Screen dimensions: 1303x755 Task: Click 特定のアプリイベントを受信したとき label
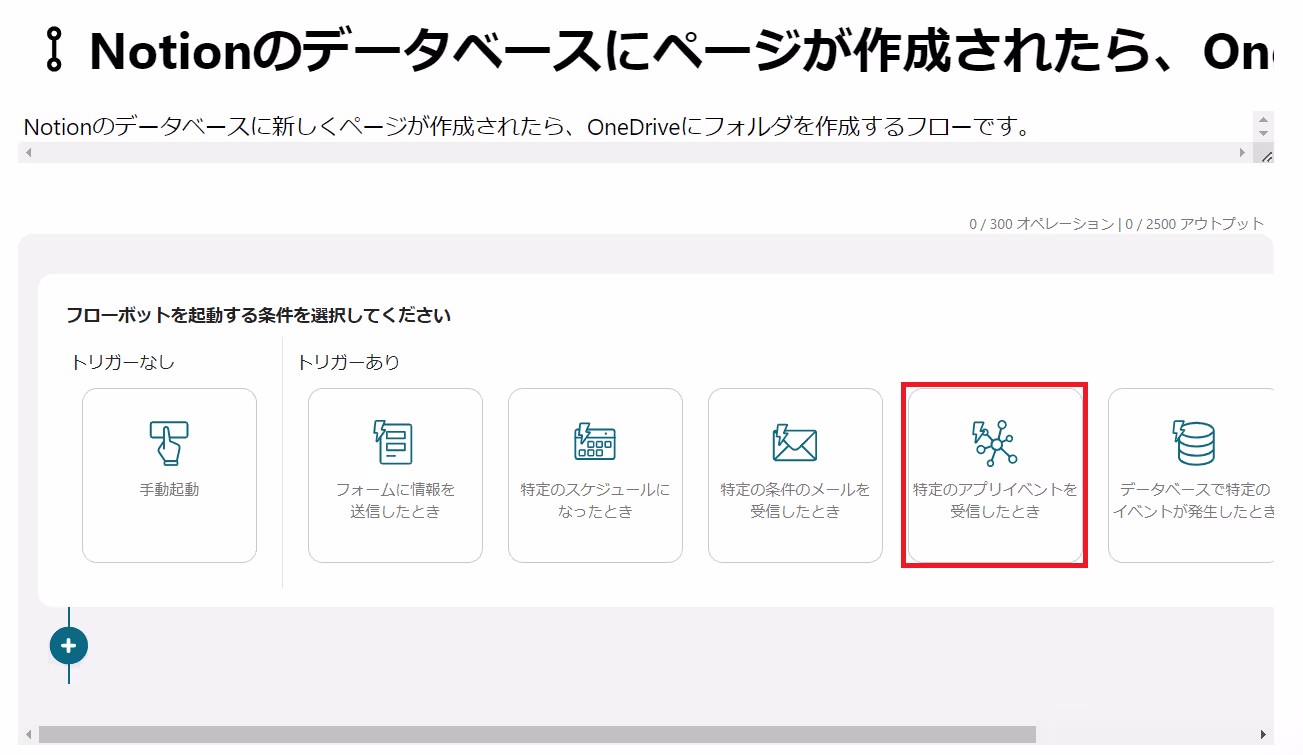click(x=995, y=501)
